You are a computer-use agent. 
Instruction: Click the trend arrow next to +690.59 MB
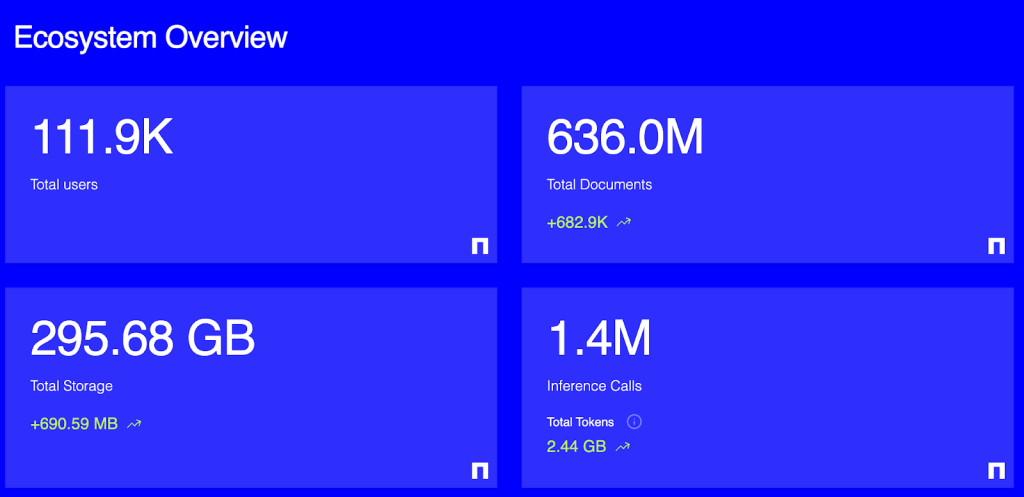pyautogui.click(x=134, y=424)
